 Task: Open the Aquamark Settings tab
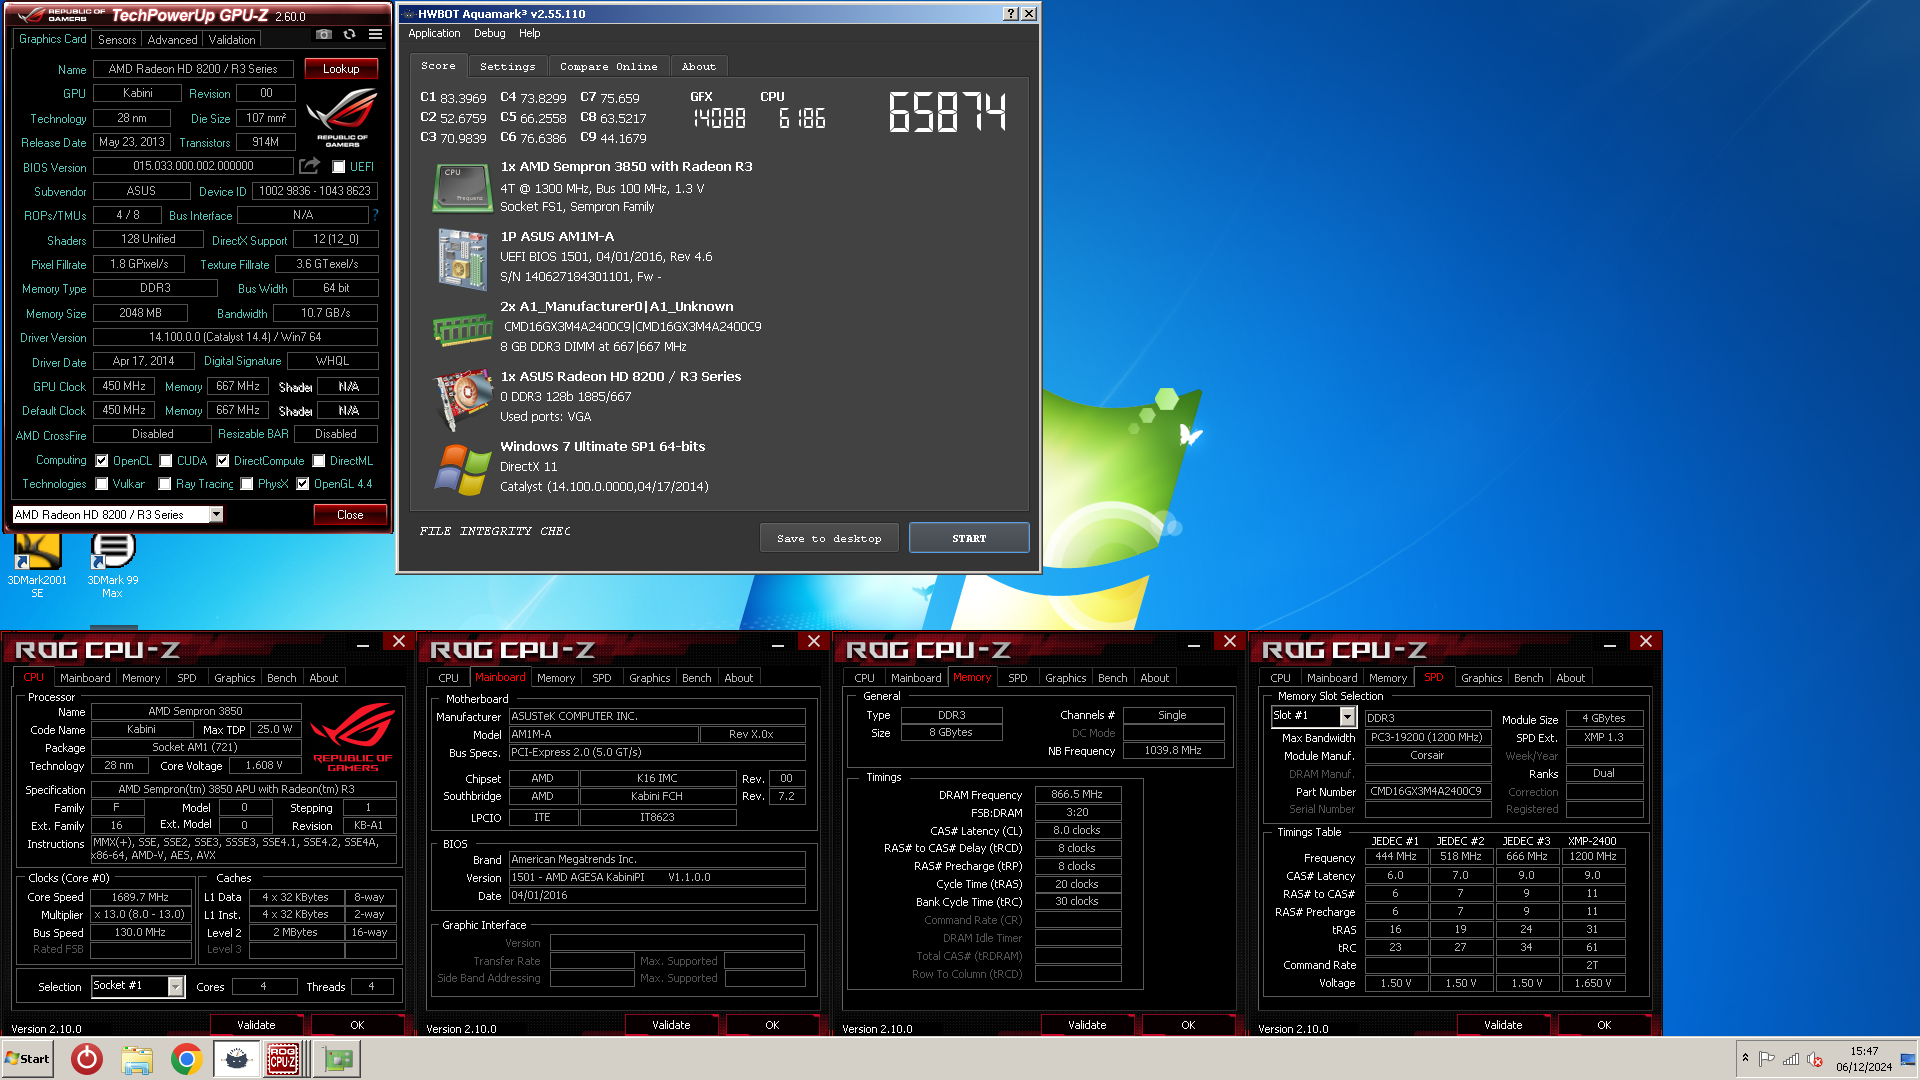508,67
